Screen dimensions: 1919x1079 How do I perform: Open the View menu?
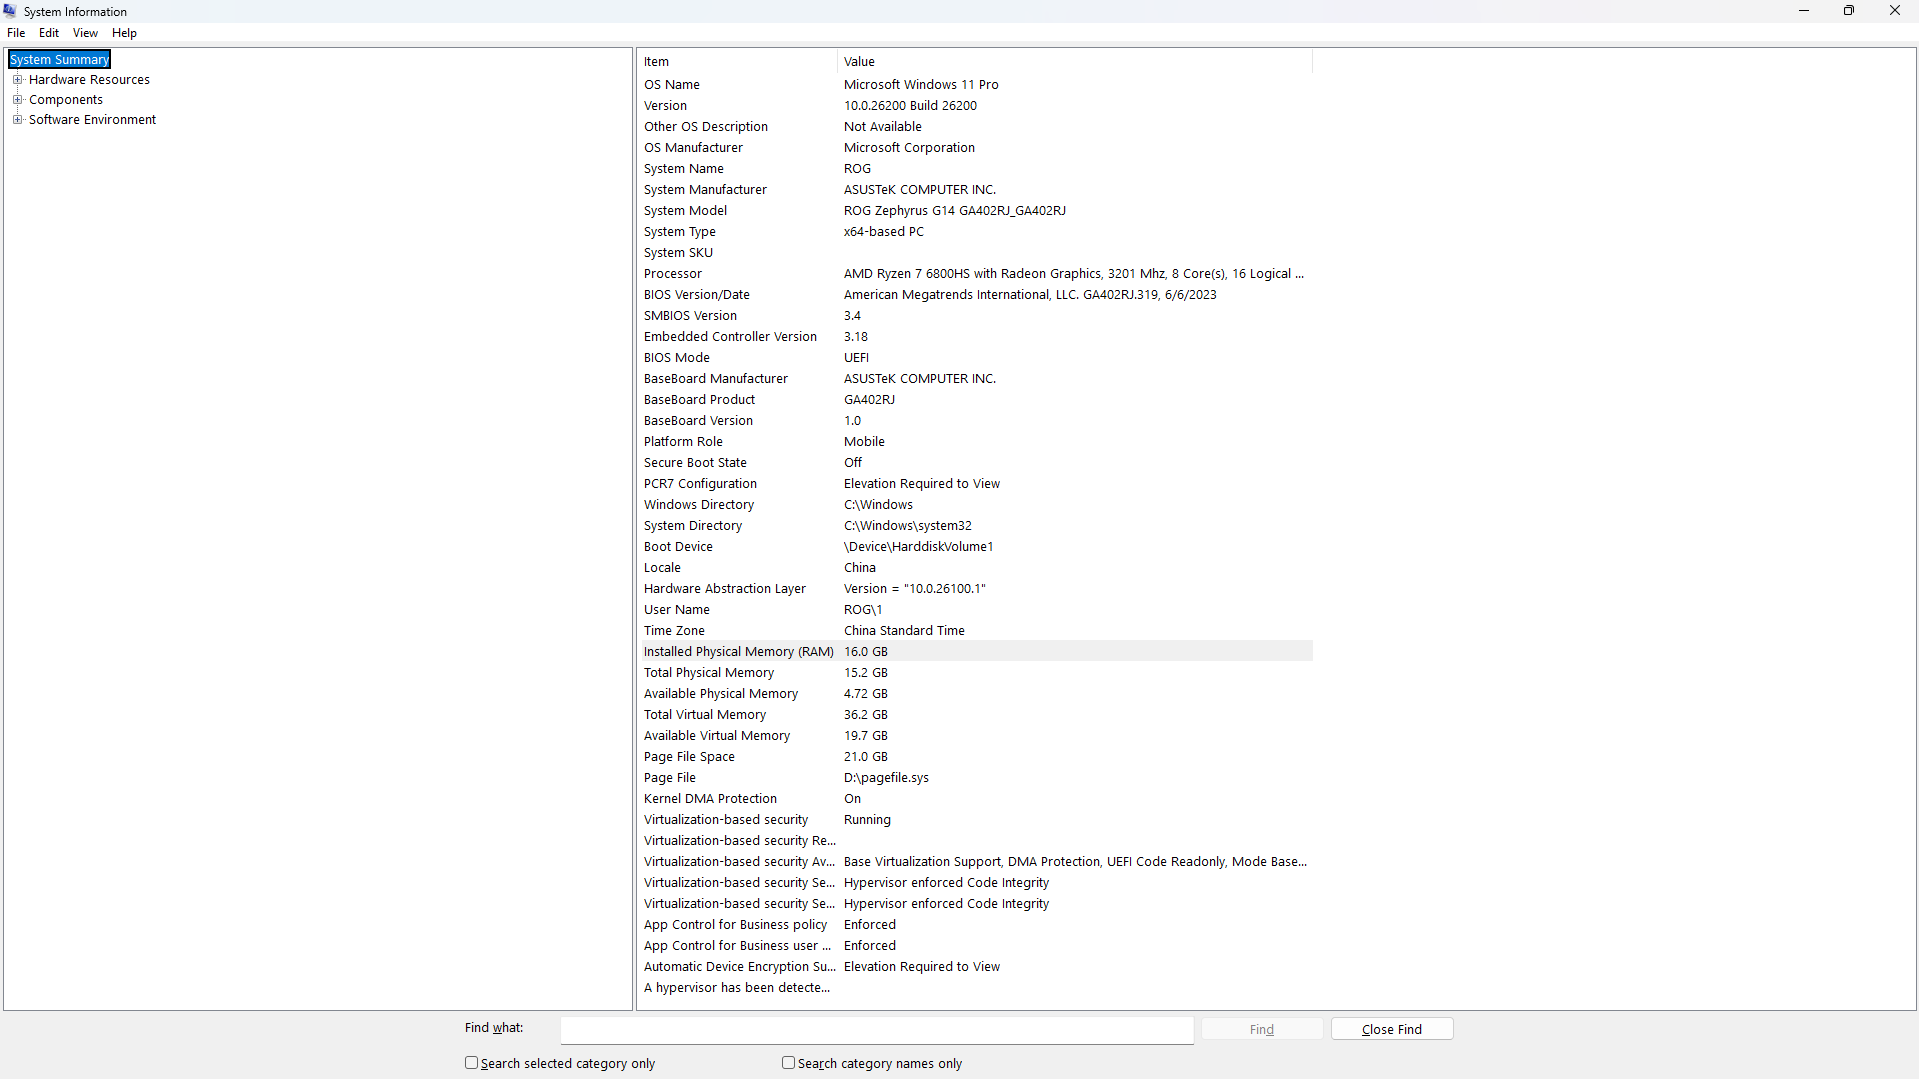coord(85,33)
